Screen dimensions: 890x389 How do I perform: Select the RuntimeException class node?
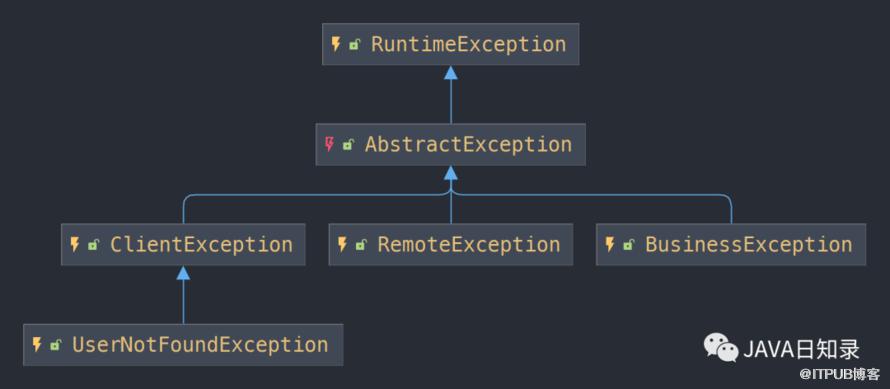(451, 44)
